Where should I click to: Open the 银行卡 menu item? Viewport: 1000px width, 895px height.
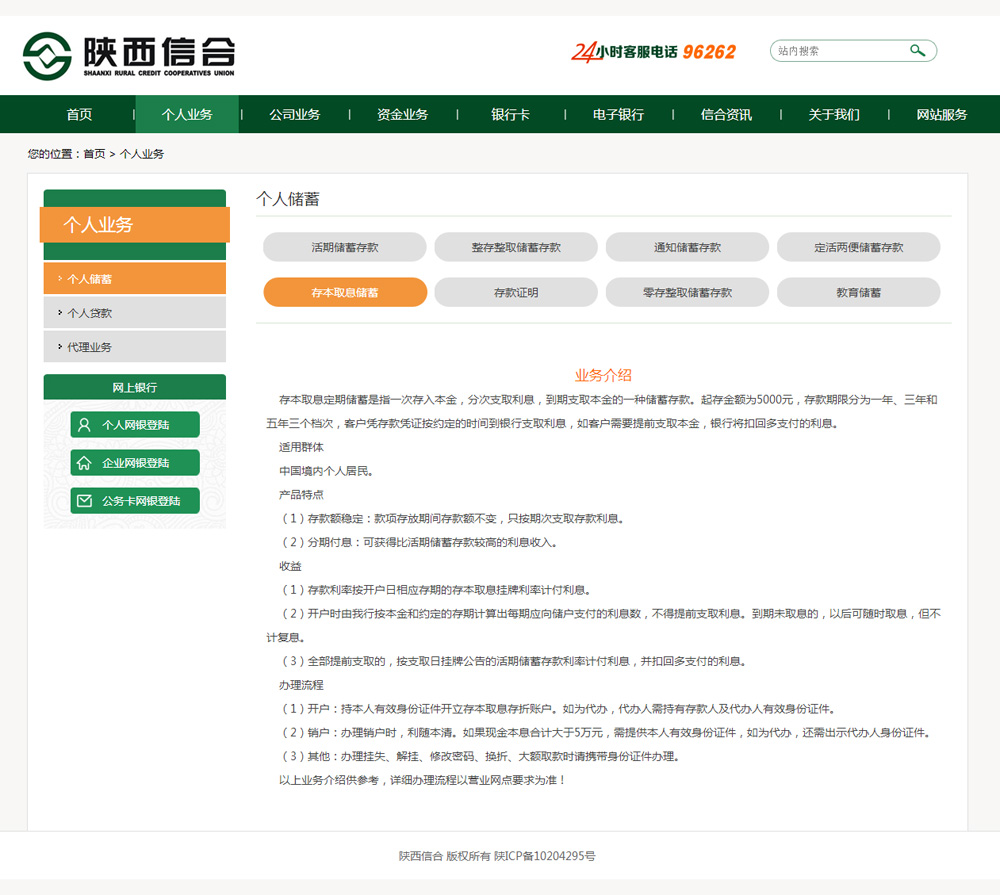[x=510, y=115]
